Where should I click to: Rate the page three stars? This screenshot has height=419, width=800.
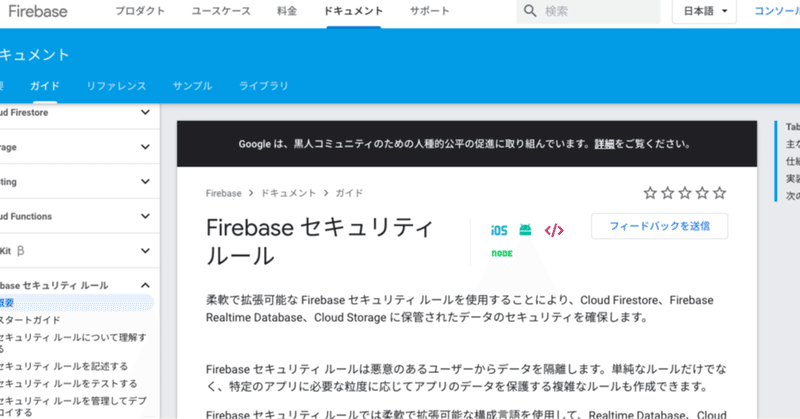pos(685,193)
